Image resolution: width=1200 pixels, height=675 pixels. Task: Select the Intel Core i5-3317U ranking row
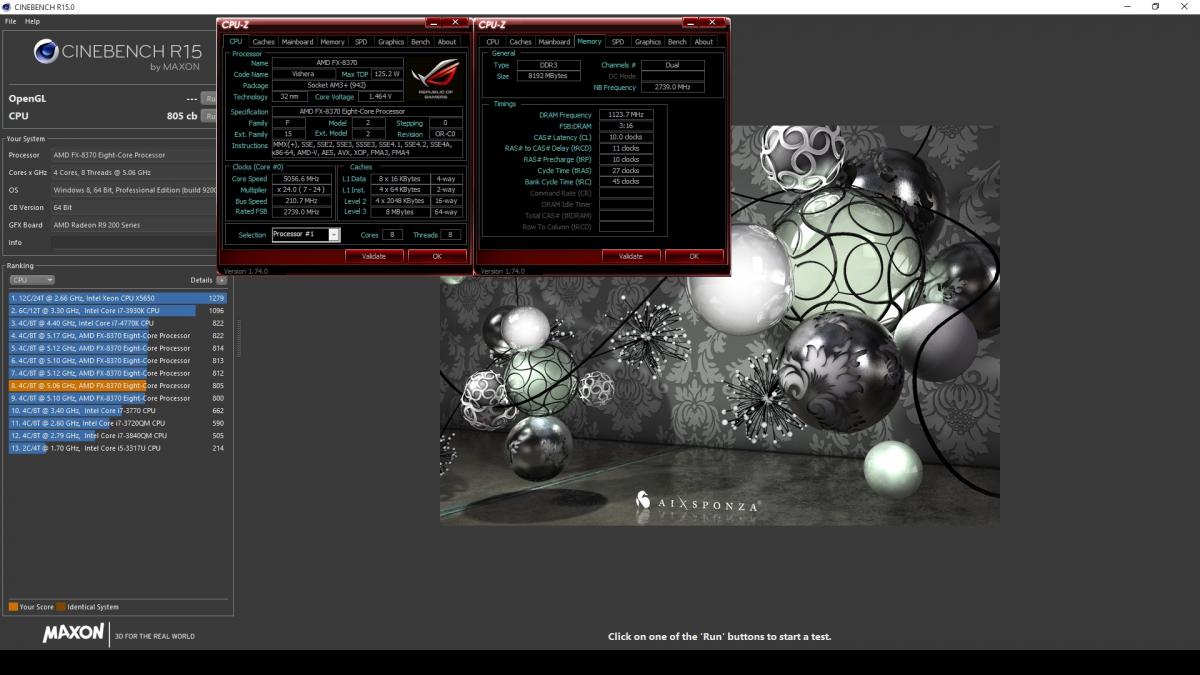[118, 448]
